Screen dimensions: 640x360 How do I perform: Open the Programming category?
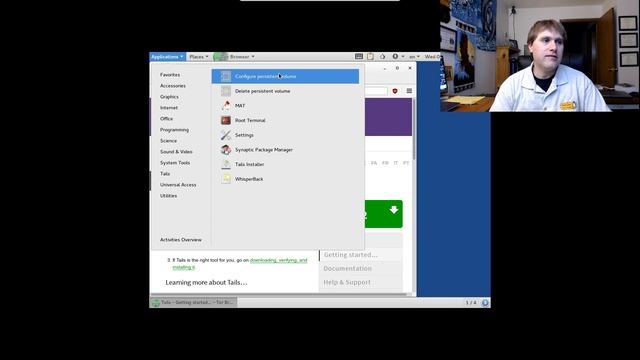(x=174, y=130)
